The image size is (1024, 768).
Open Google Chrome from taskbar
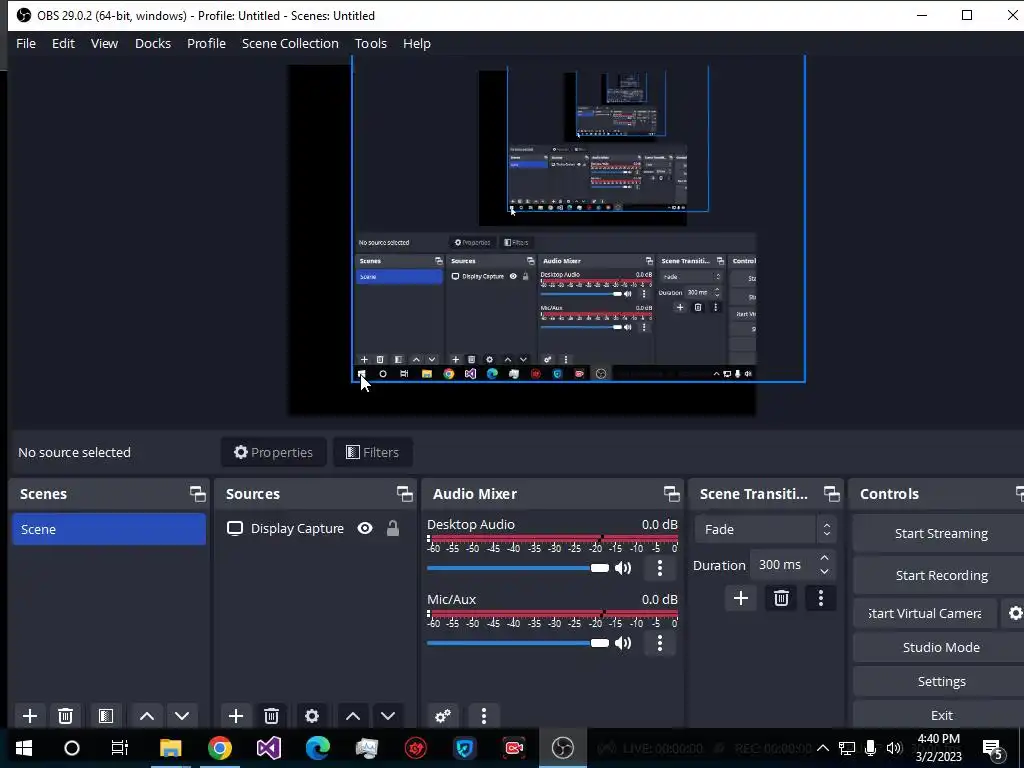[220, 748]
